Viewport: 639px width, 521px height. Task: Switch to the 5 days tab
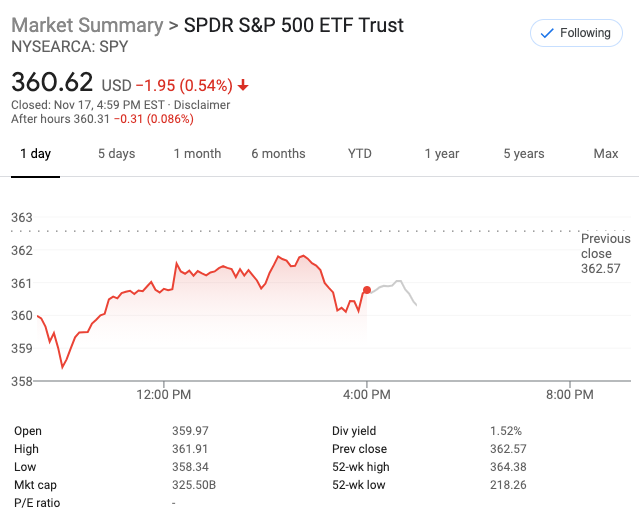116,154
